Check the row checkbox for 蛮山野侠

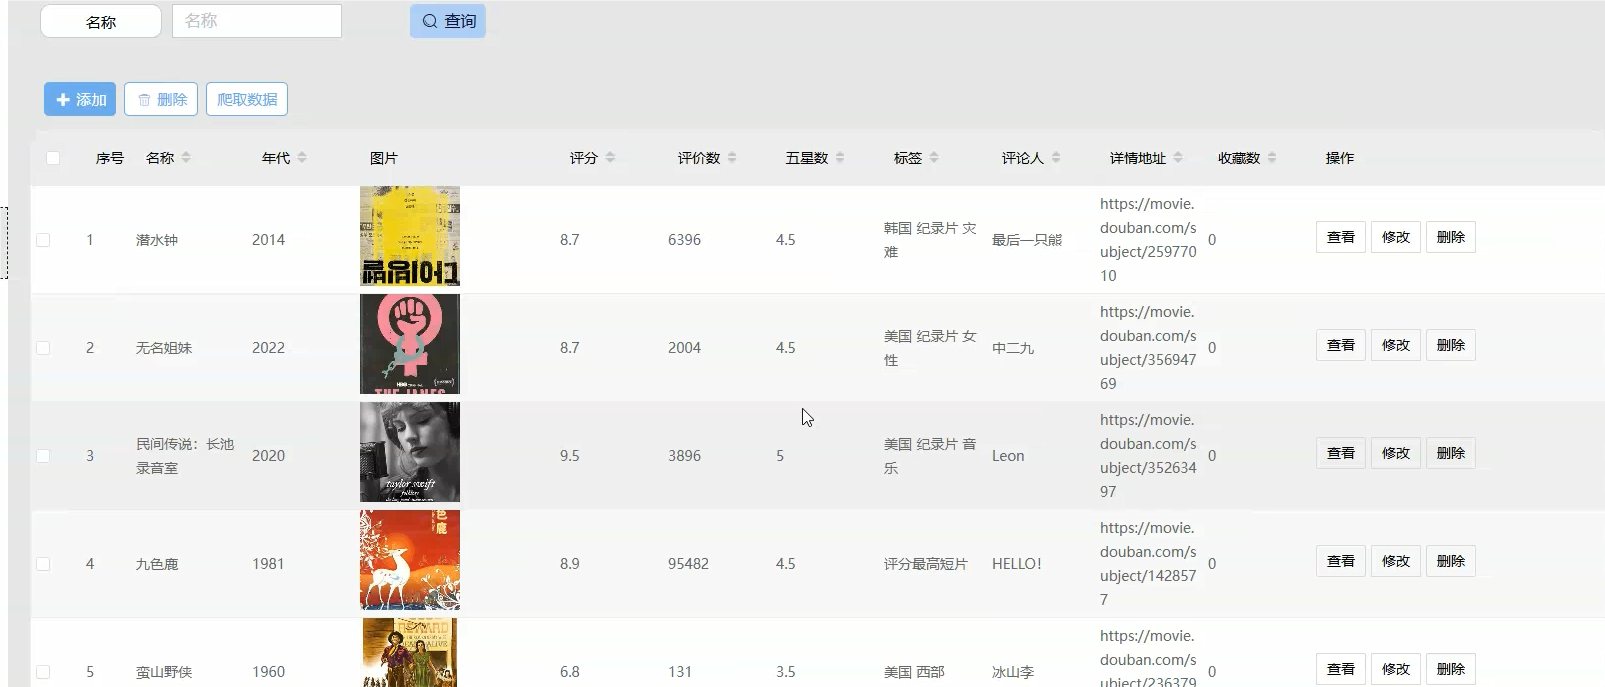click(43, 672)
